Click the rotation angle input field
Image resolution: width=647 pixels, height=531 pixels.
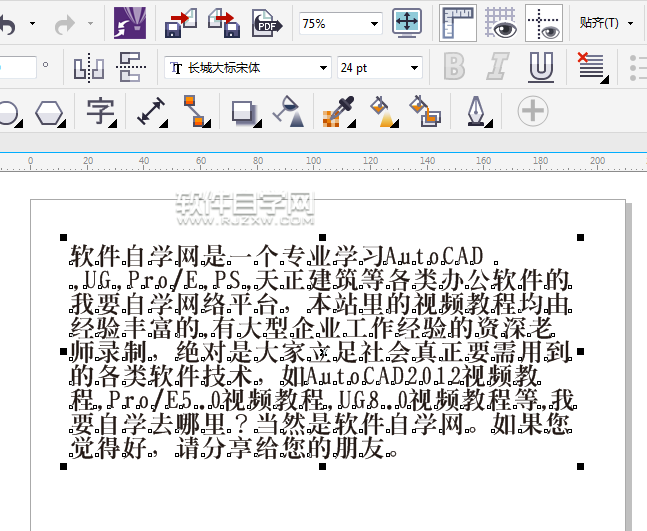(x=17, y=67)
